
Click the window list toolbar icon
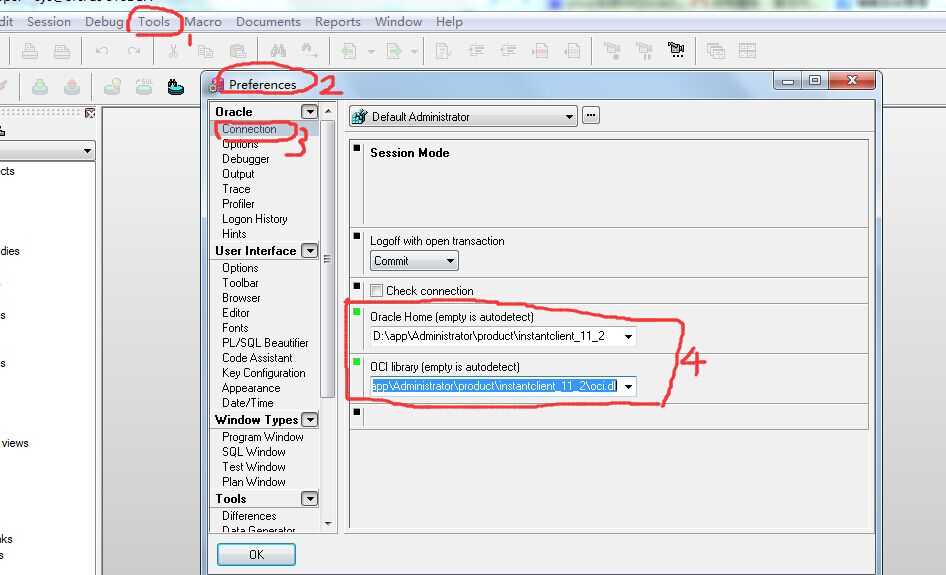716,51
